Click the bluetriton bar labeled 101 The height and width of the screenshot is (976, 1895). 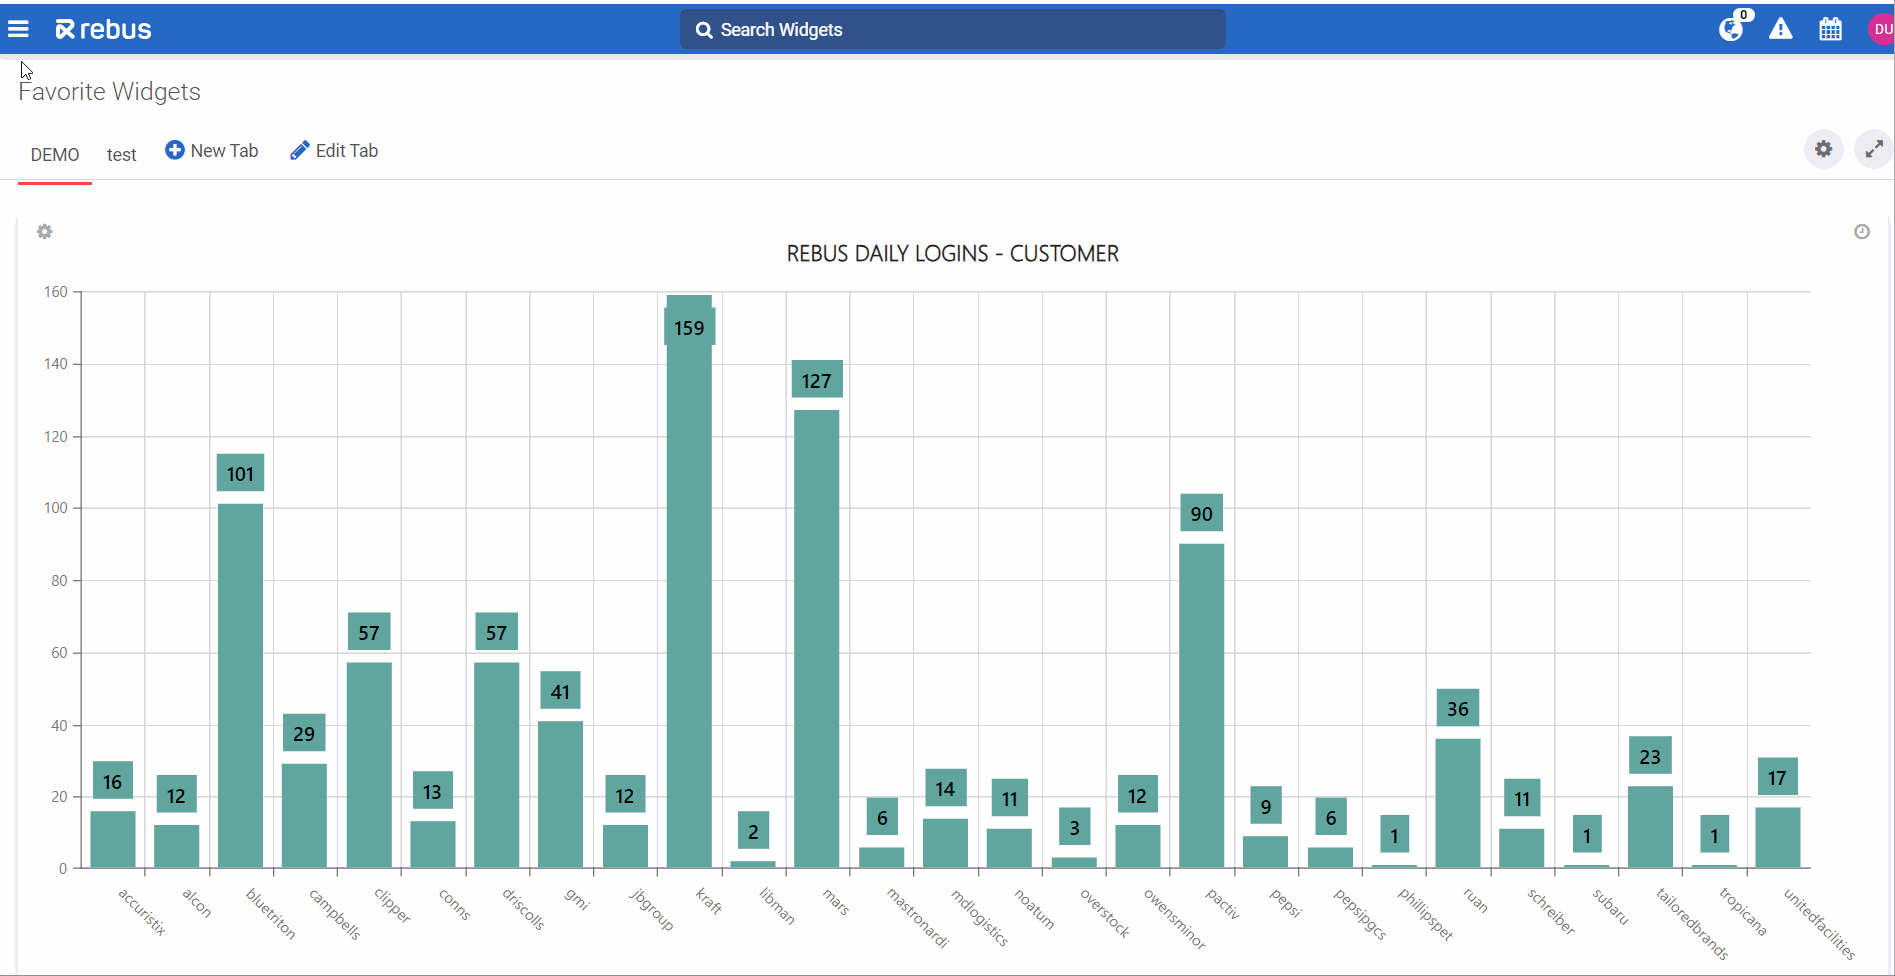[x=240, y=685]
